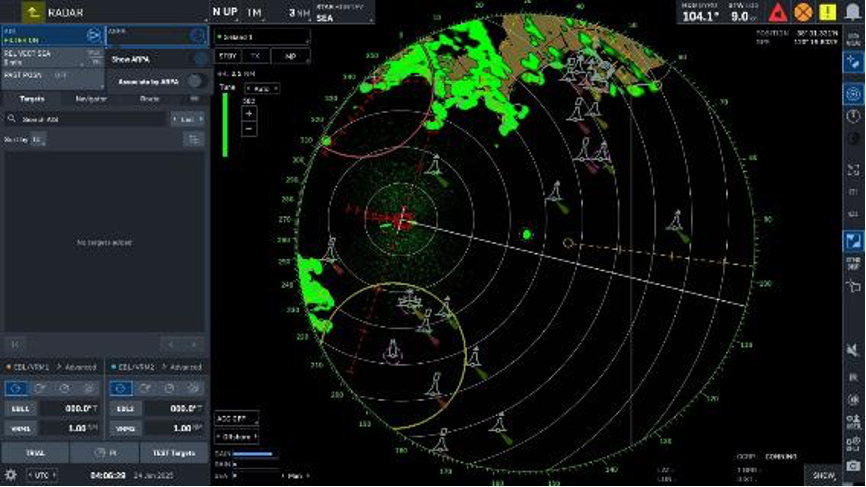The image size is (866, 487).
Task: Click the orange crossed-circle warning icon
Action: pyautogui.click(x=804, y=12)
